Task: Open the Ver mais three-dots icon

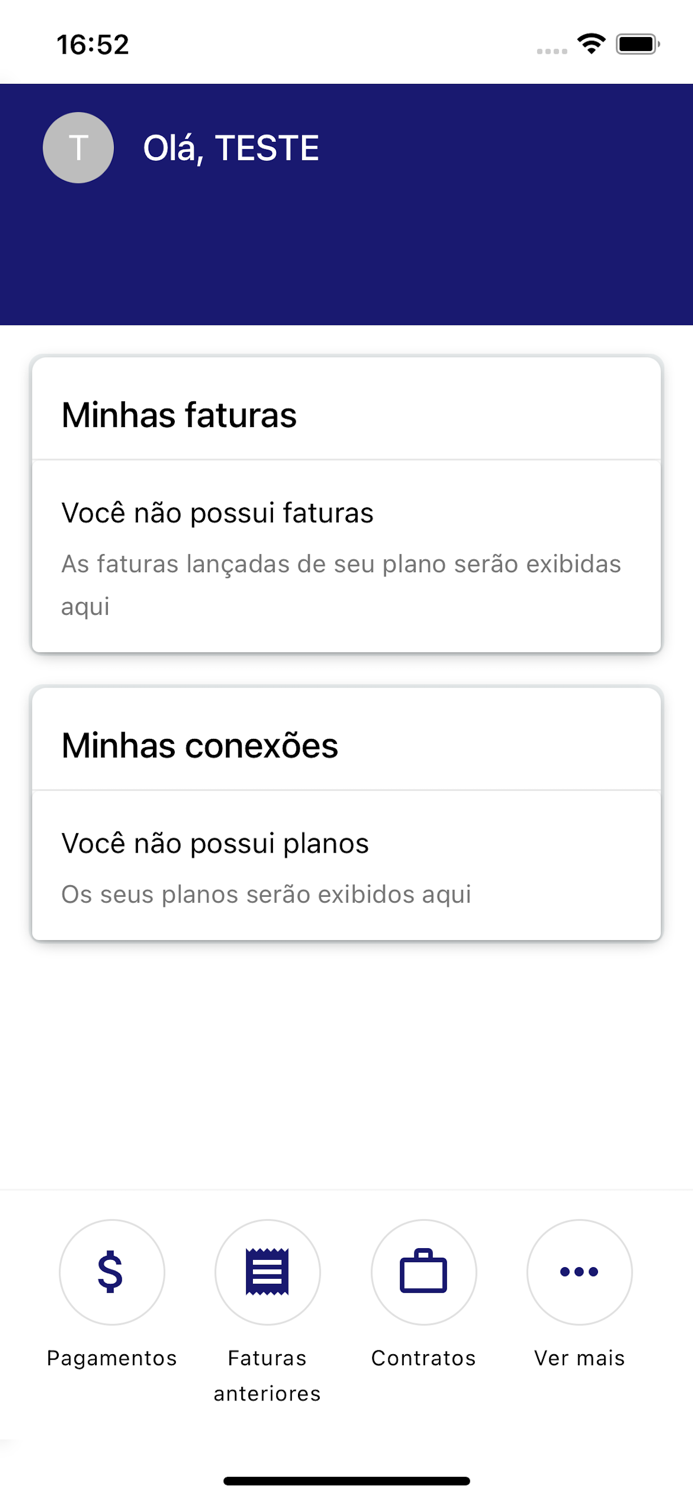Action: point(579,1272)
